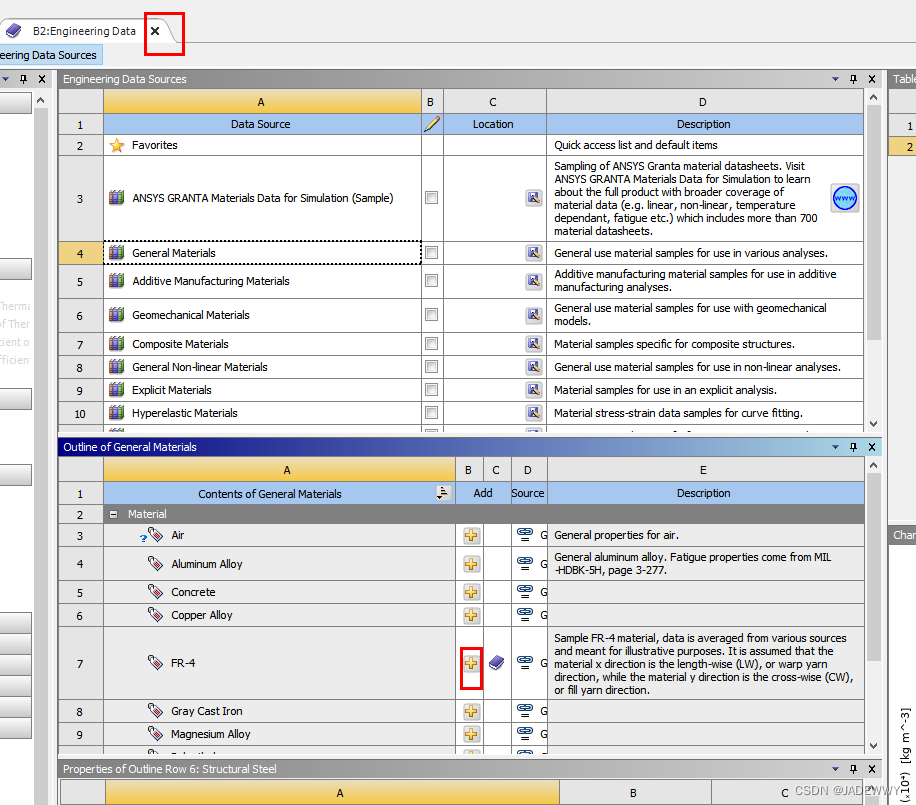
Task: Enable editing for ANSYS GRANTA Materials checkbox
Action: [431, 197]
